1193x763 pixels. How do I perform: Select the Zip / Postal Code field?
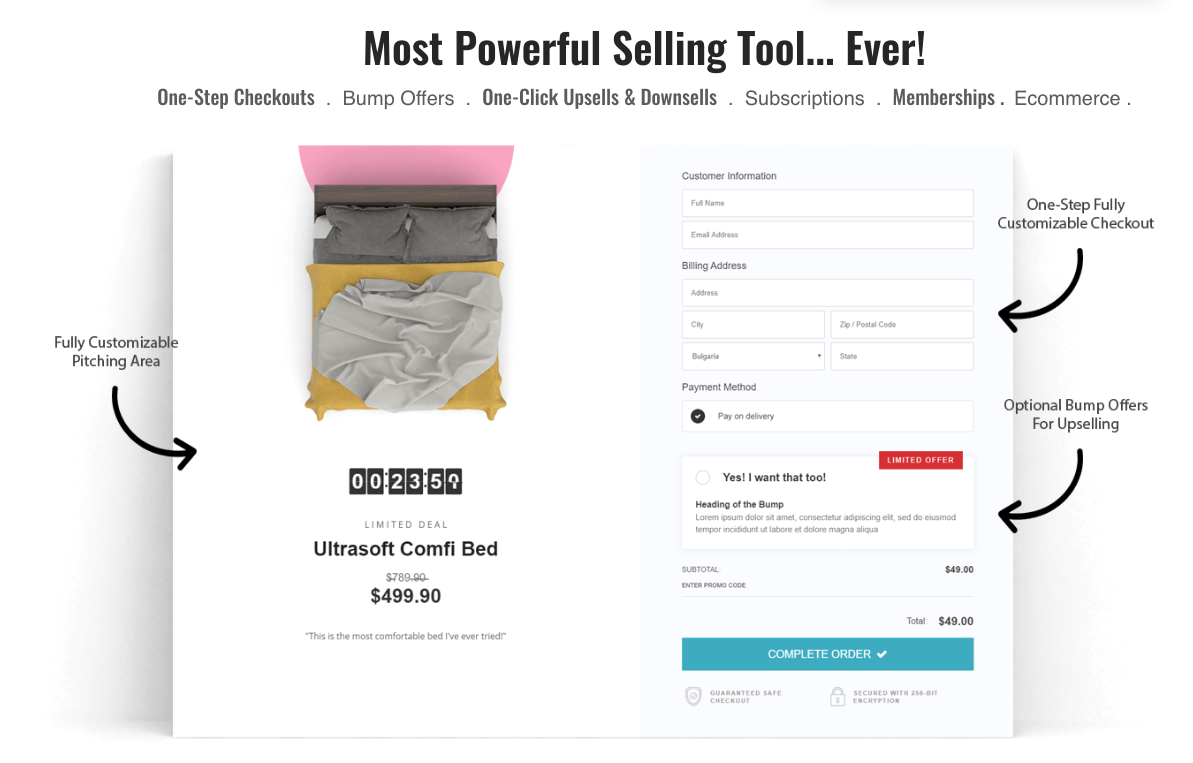[901, 325]
